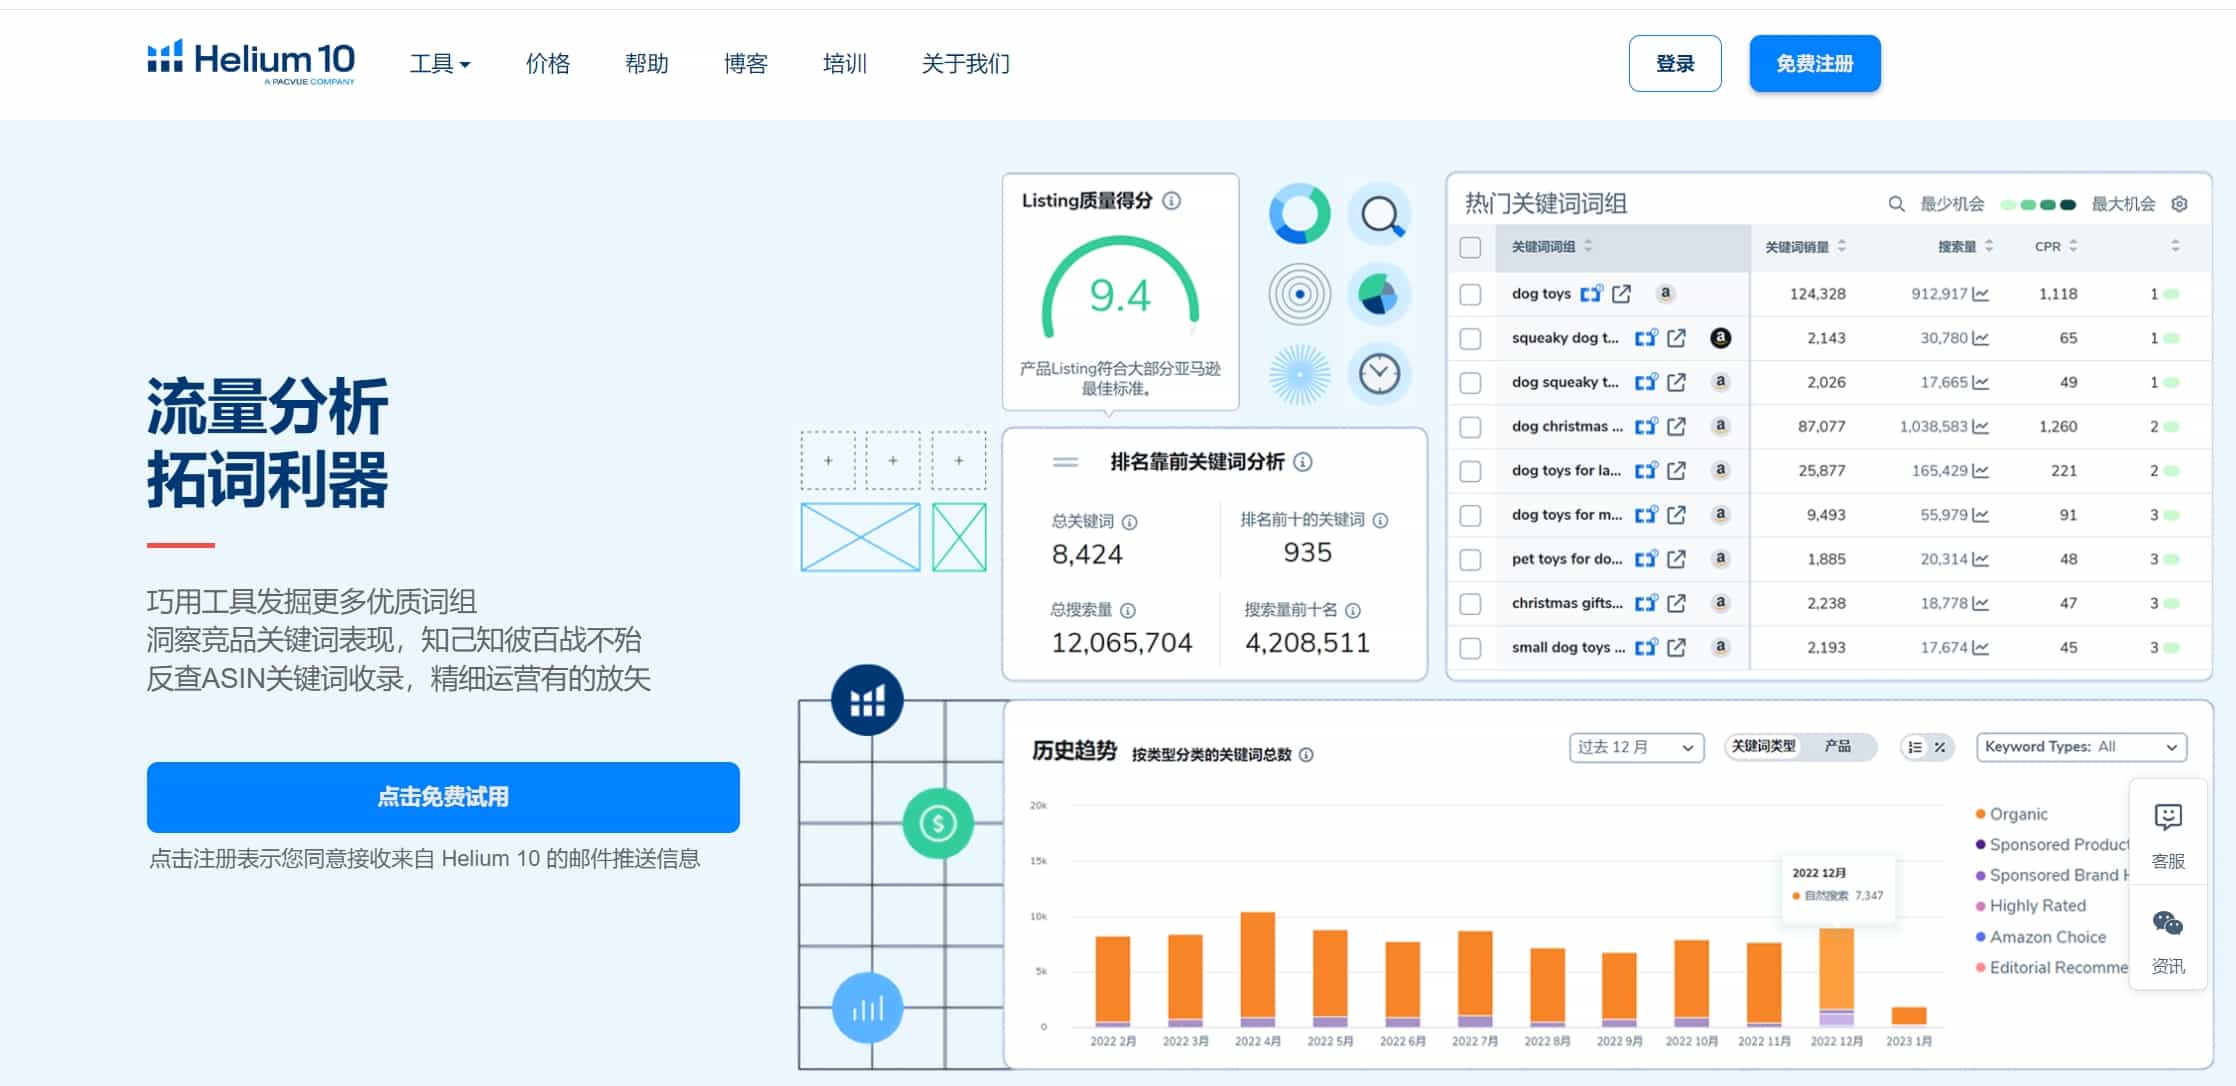This screenshot has height=1086, width=2236.
Task: Click the 2022 12月 orange bar in chart
Action: click(1836, 968)
